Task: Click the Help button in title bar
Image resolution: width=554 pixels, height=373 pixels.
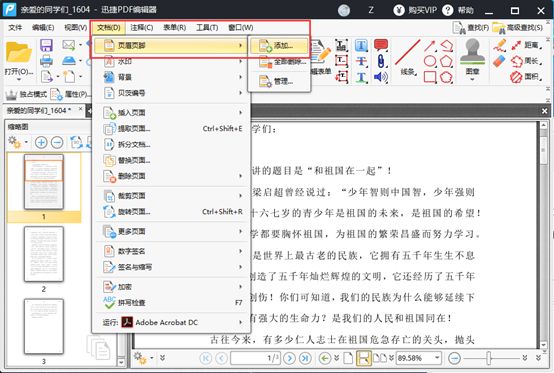Action: click(458, 10)
